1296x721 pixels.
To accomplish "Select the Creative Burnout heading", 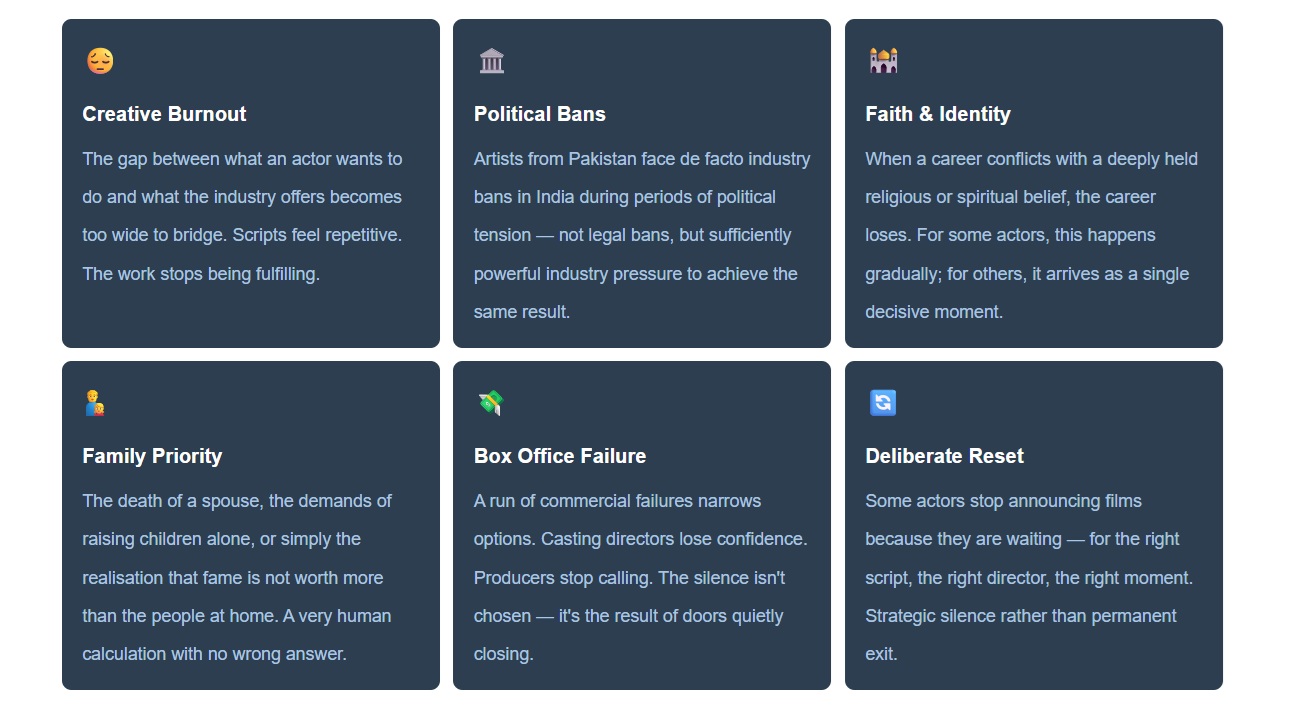I will click(164, 114).
